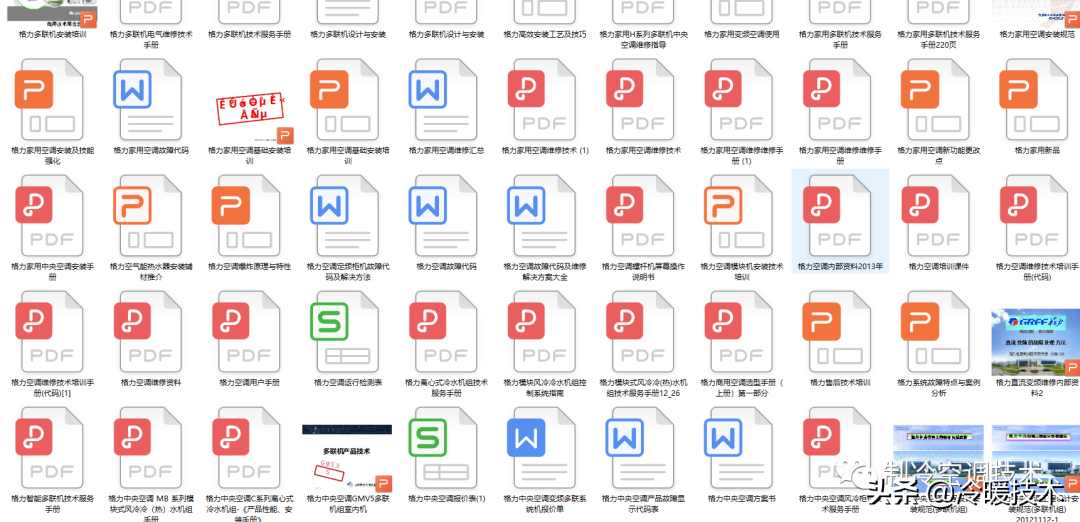Image resolution: width=1080 pixels, height=522 pixels.
Task: Select the 格力家用空调维修技术 (1) PDF icon
Action: (x=541, y=100)
